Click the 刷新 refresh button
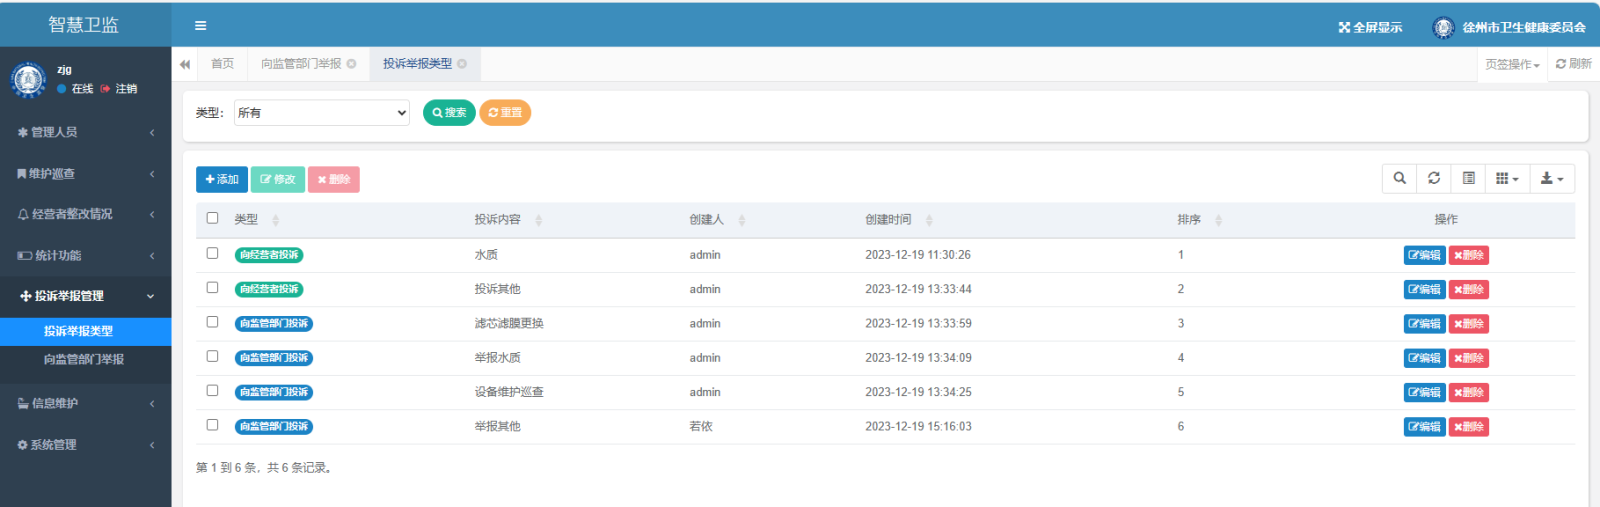The image size is (1600, 507). click(1573, 64)
